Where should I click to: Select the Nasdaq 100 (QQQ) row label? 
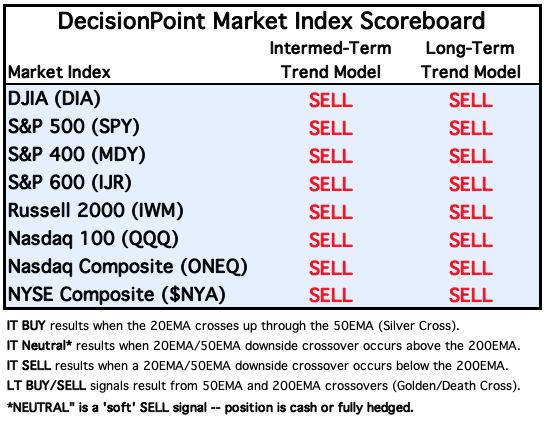point(93,239)
